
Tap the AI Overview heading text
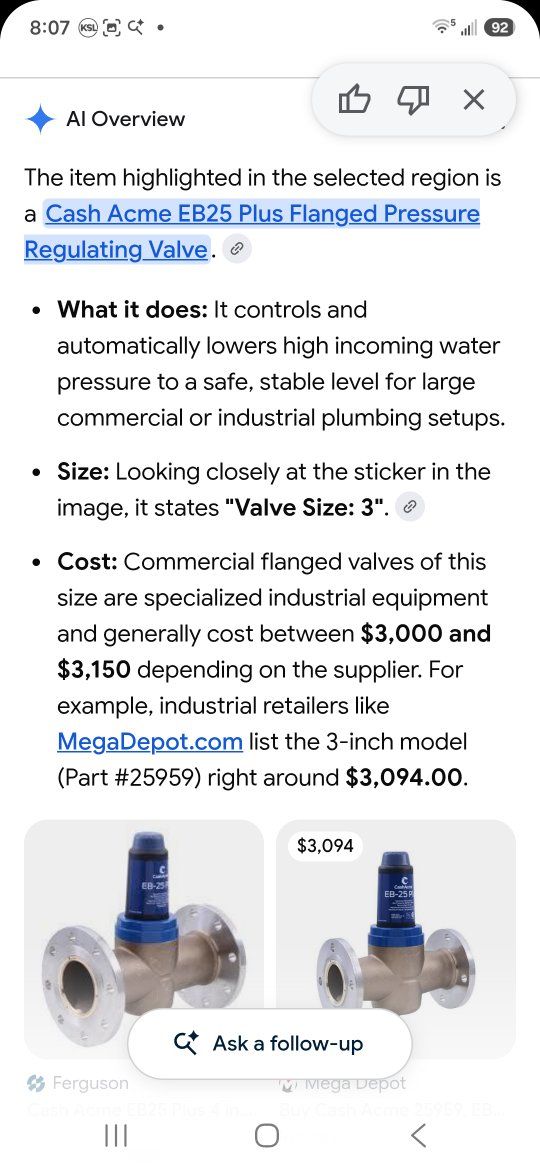tap(125, 119)
